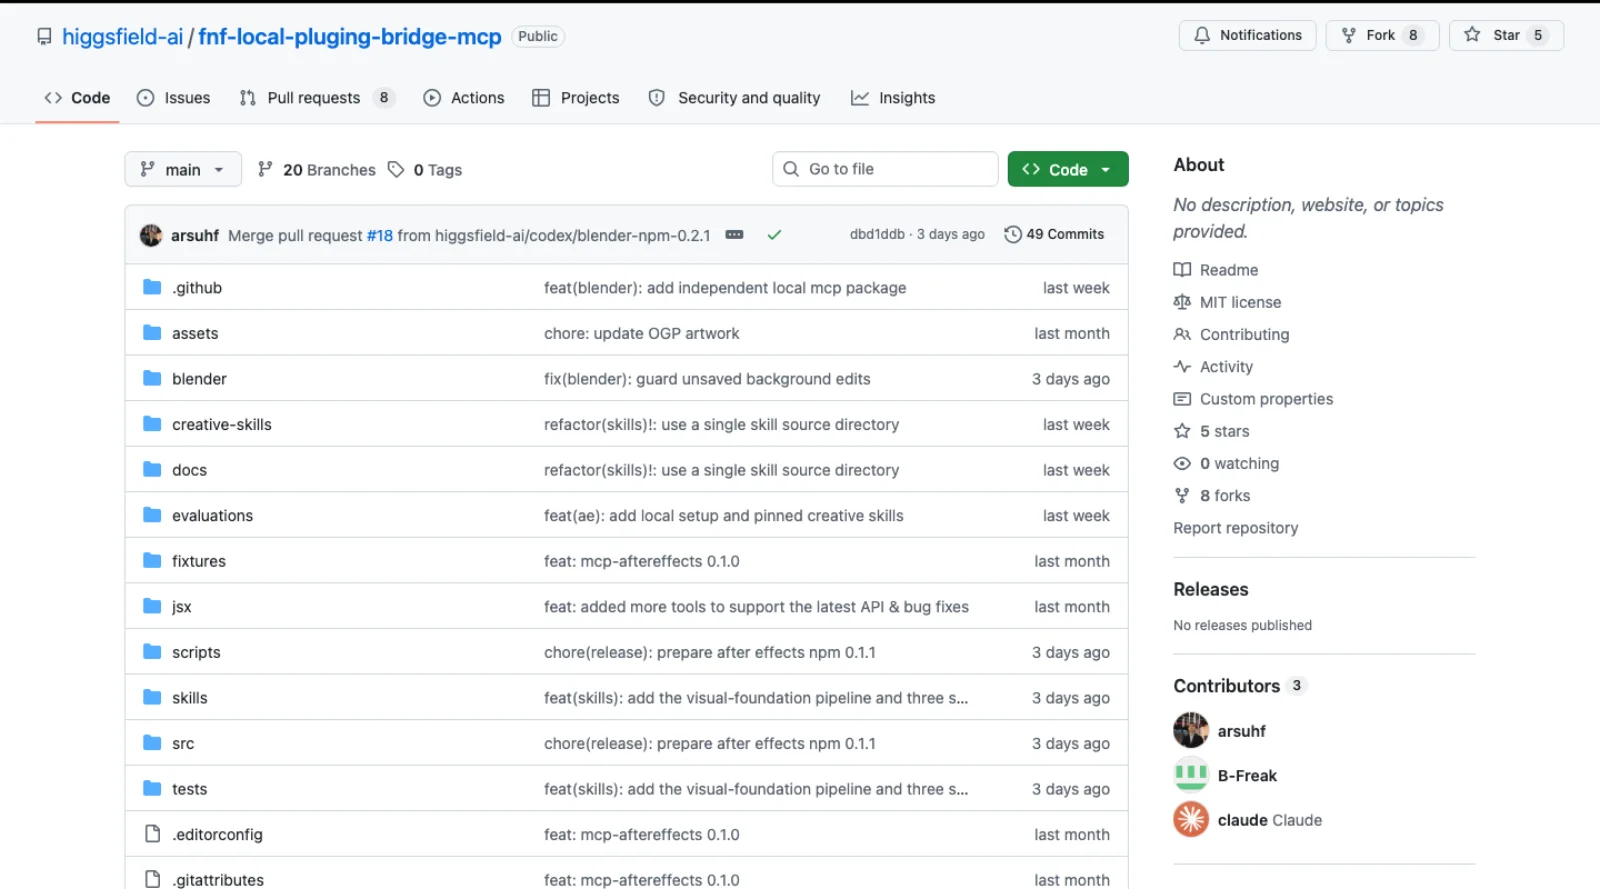
Task: Open the evaluations folder name
Action: click(212, 516)
